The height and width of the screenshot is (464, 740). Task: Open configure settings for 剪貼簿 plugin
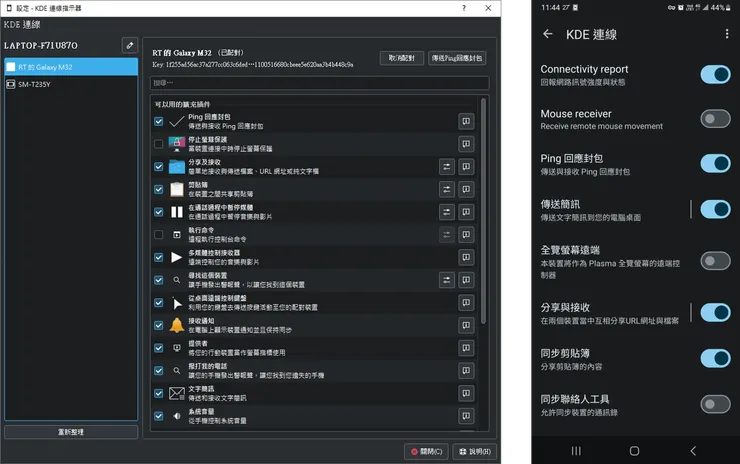click(446, 189)
